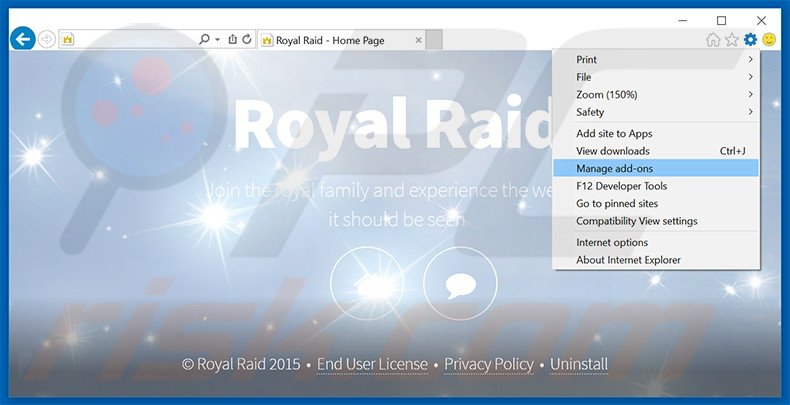Expand the Zoom (150%) submenu
Viewport: 790px width, 405px height.
pyautogui.click(x=656, y=95)
